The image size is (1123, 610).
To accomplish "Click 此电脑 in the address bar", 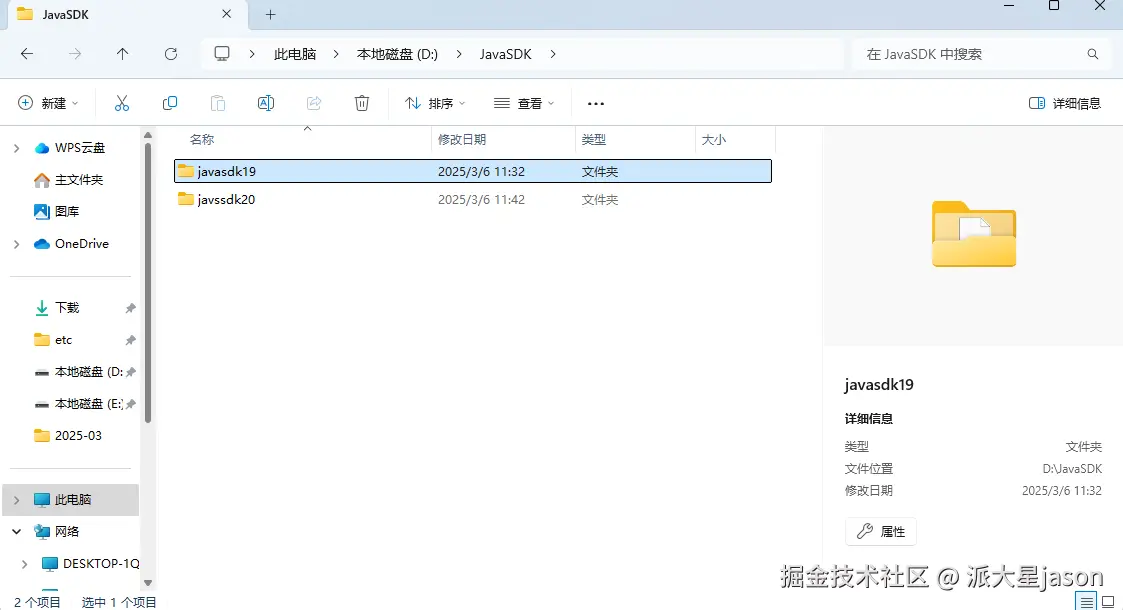I will [295, 54].
